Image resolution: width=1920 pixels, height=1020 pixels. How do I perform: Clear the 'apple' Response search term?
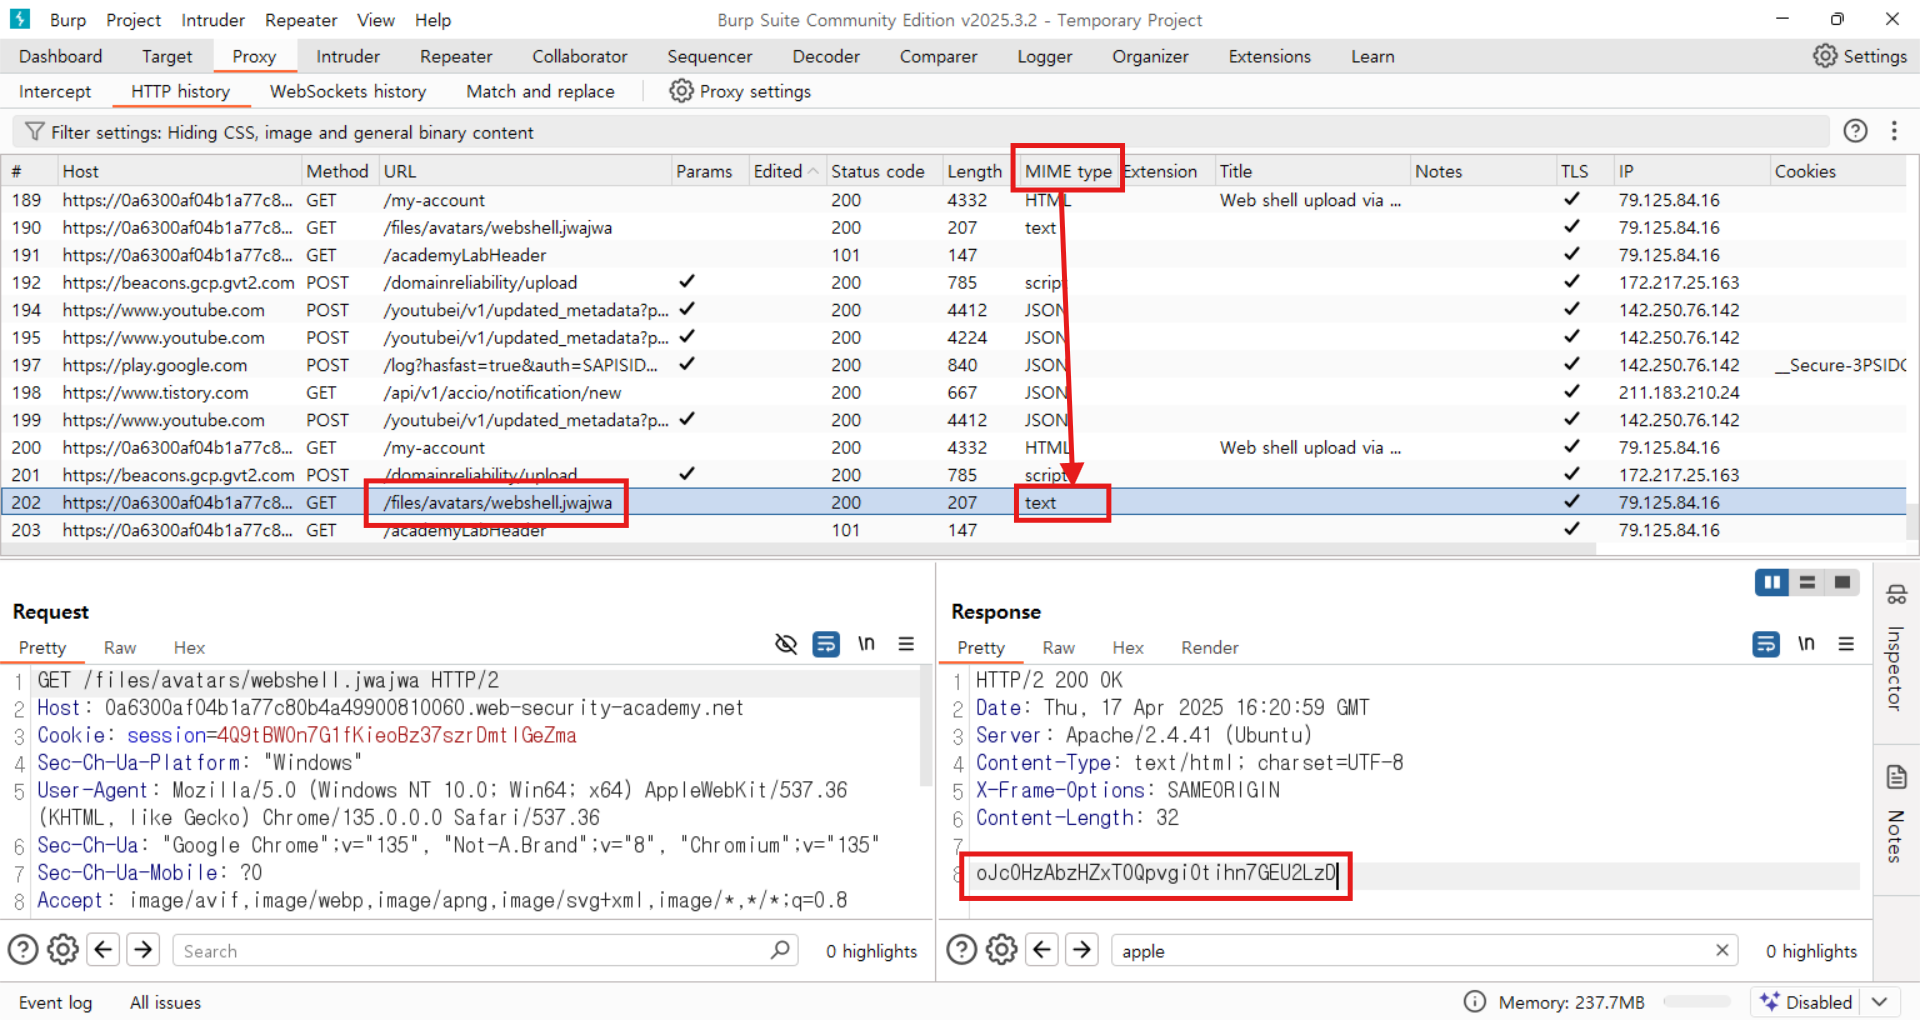pyautogui.click(x=1722, y=950)
